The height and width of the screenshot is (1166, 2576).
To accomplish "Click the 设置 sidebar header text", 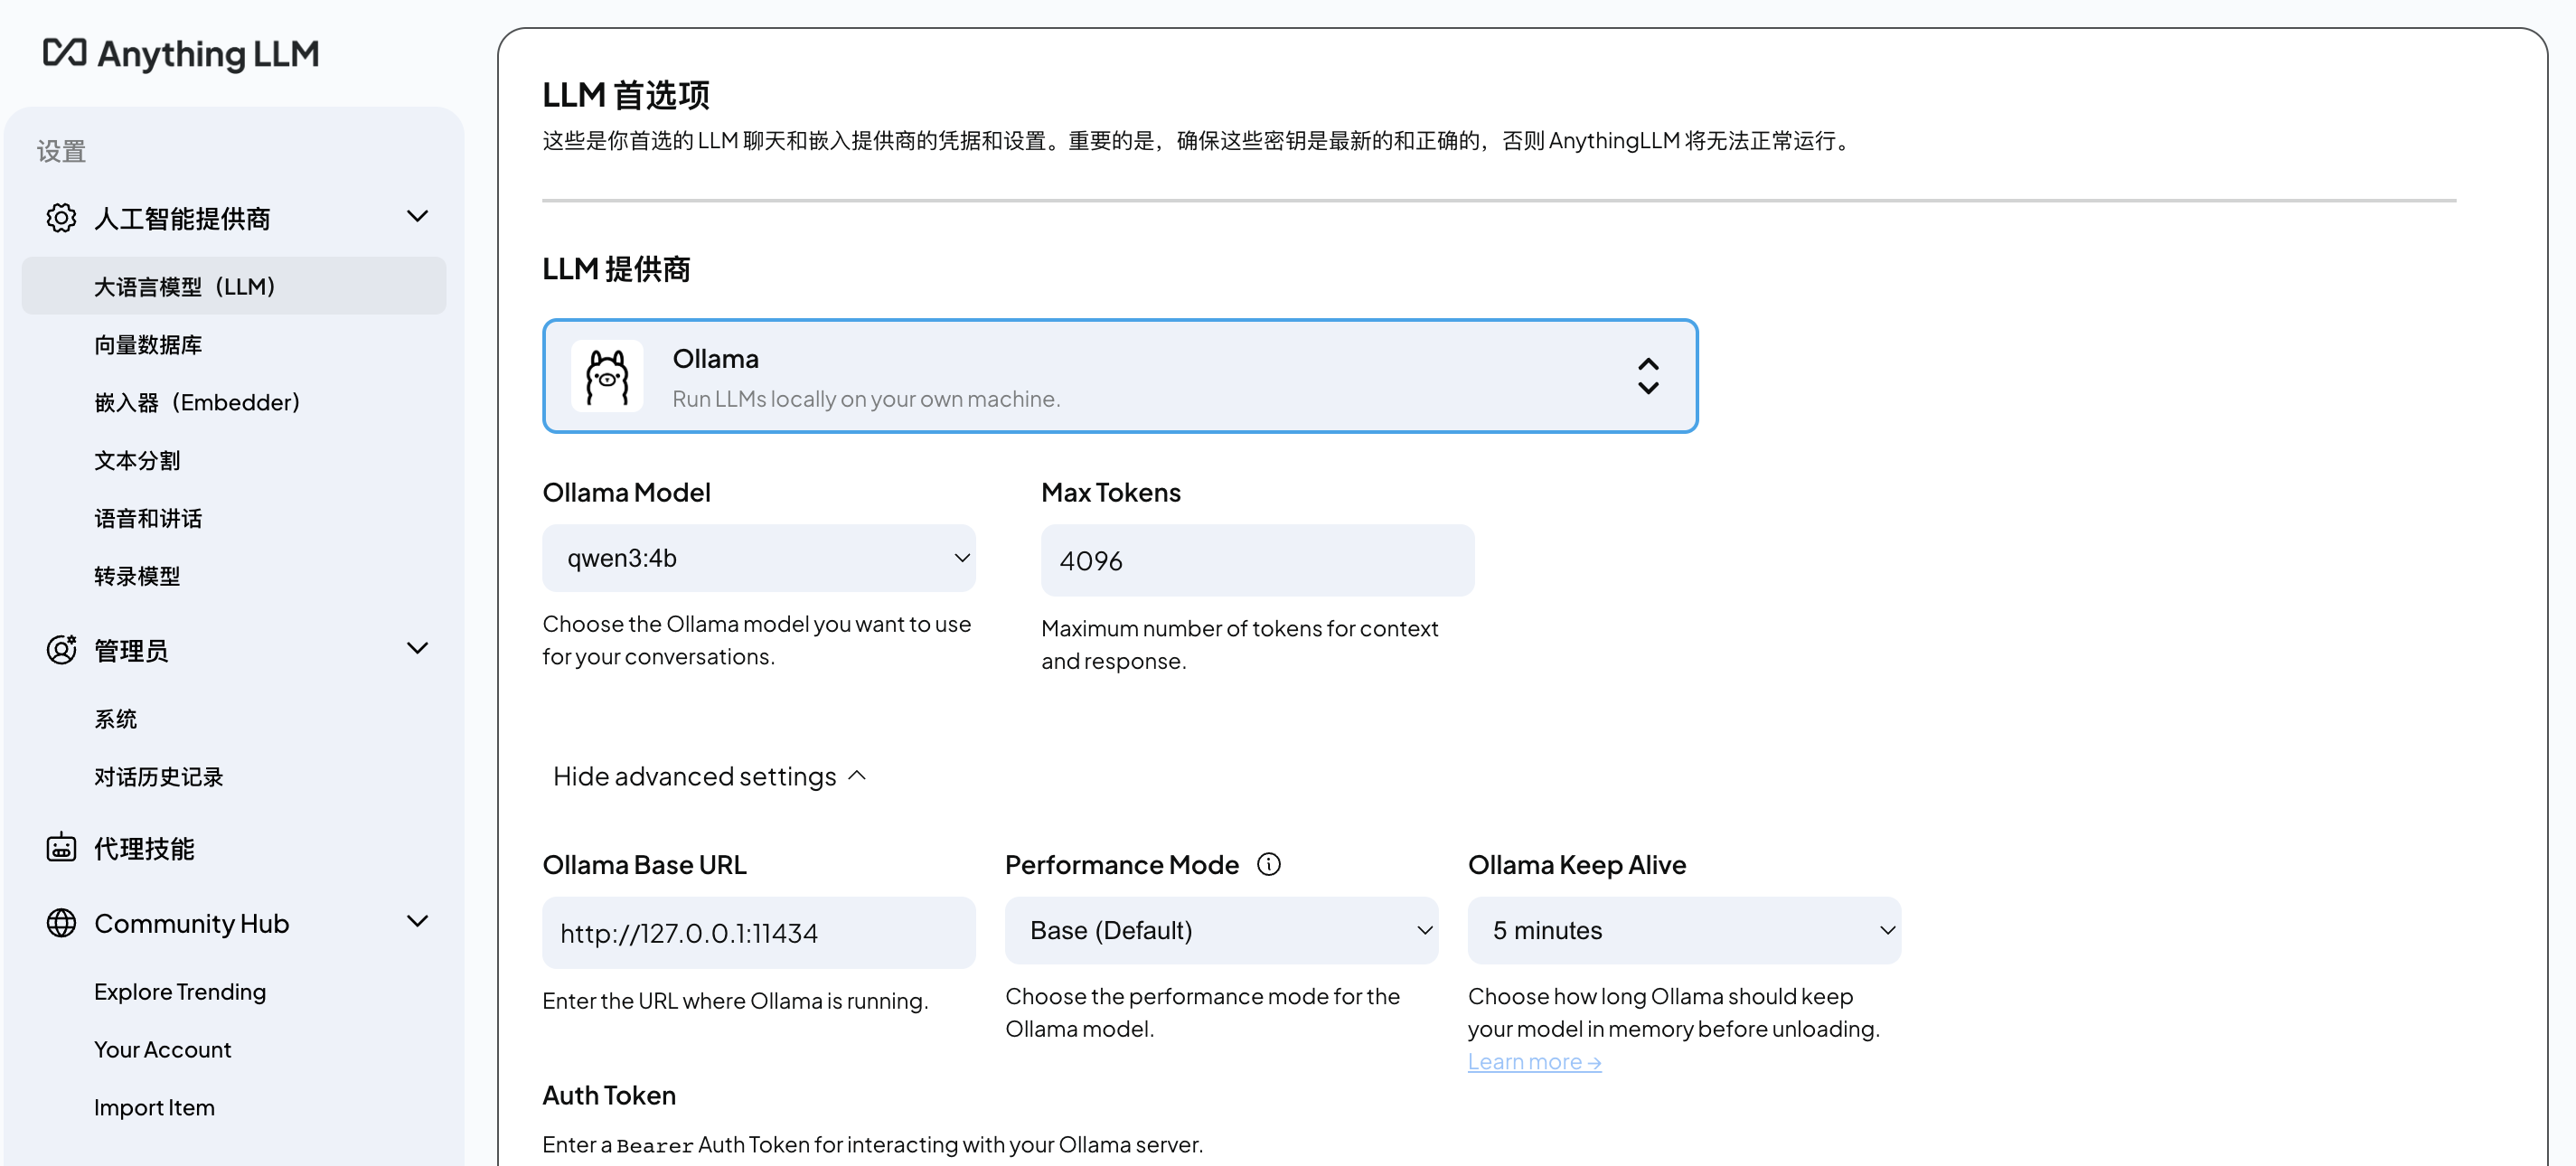I will [61, 151].
